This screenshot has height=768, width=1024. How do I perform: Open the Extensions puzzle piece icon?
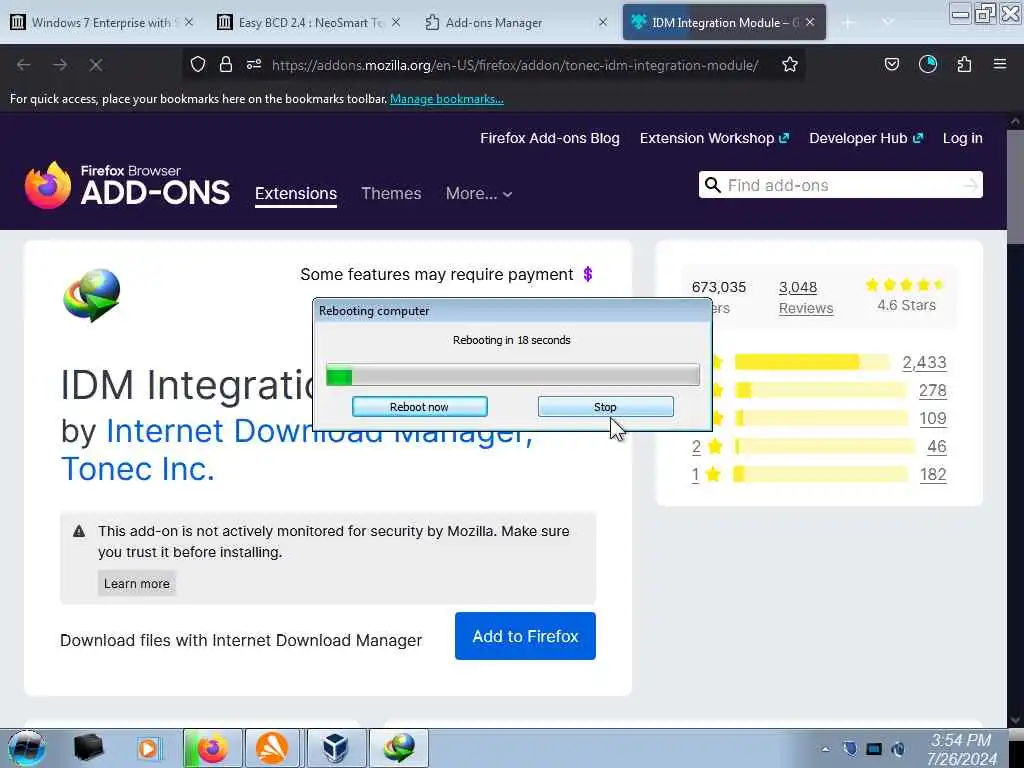point(964,64)
